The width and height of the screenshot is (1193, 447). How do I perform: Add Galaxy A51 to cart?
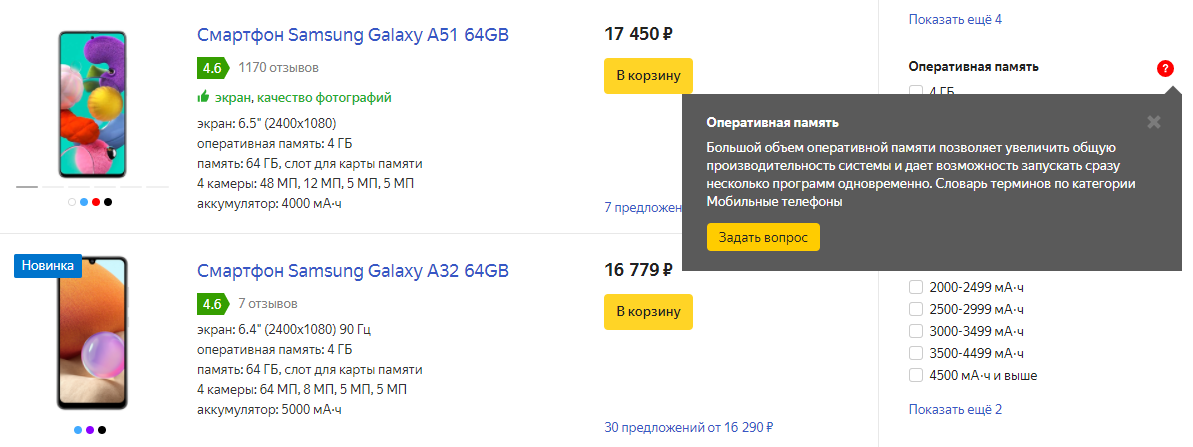point(648,76)
